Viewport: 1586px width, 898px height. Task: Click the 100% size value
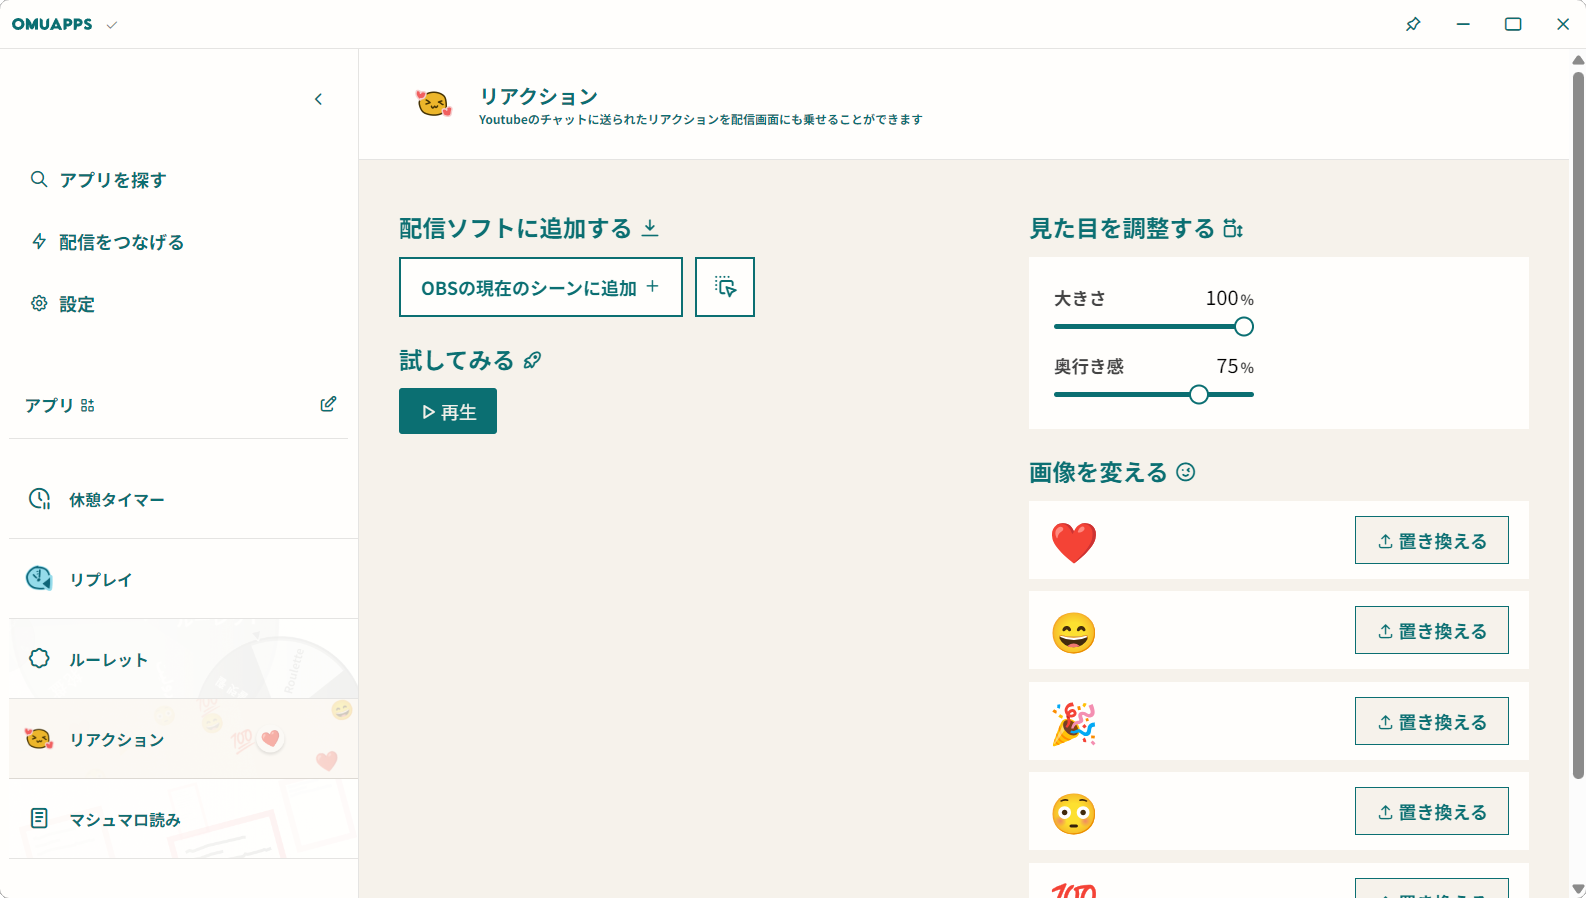click(x=1229, y=298)
